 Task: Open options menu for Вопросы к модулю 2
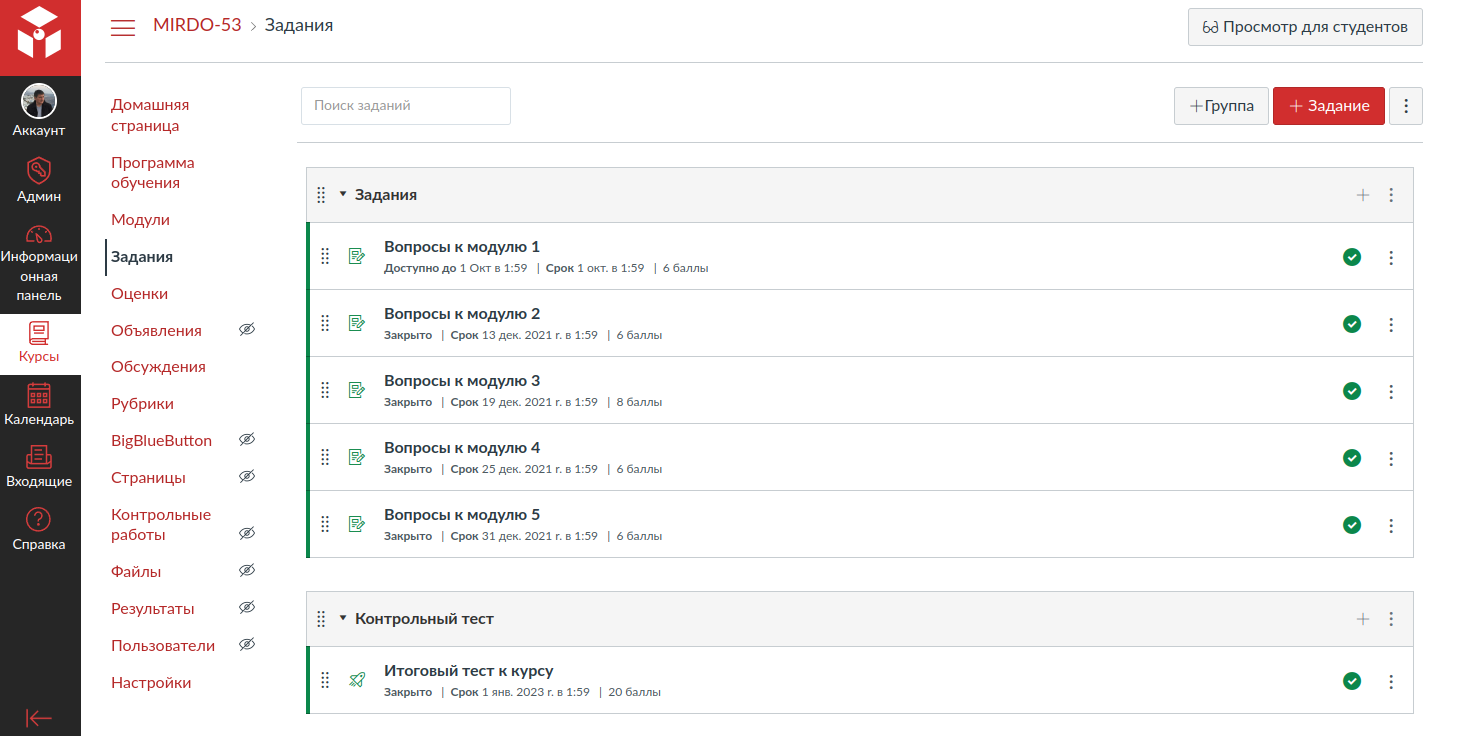[x=1391, y=324]
